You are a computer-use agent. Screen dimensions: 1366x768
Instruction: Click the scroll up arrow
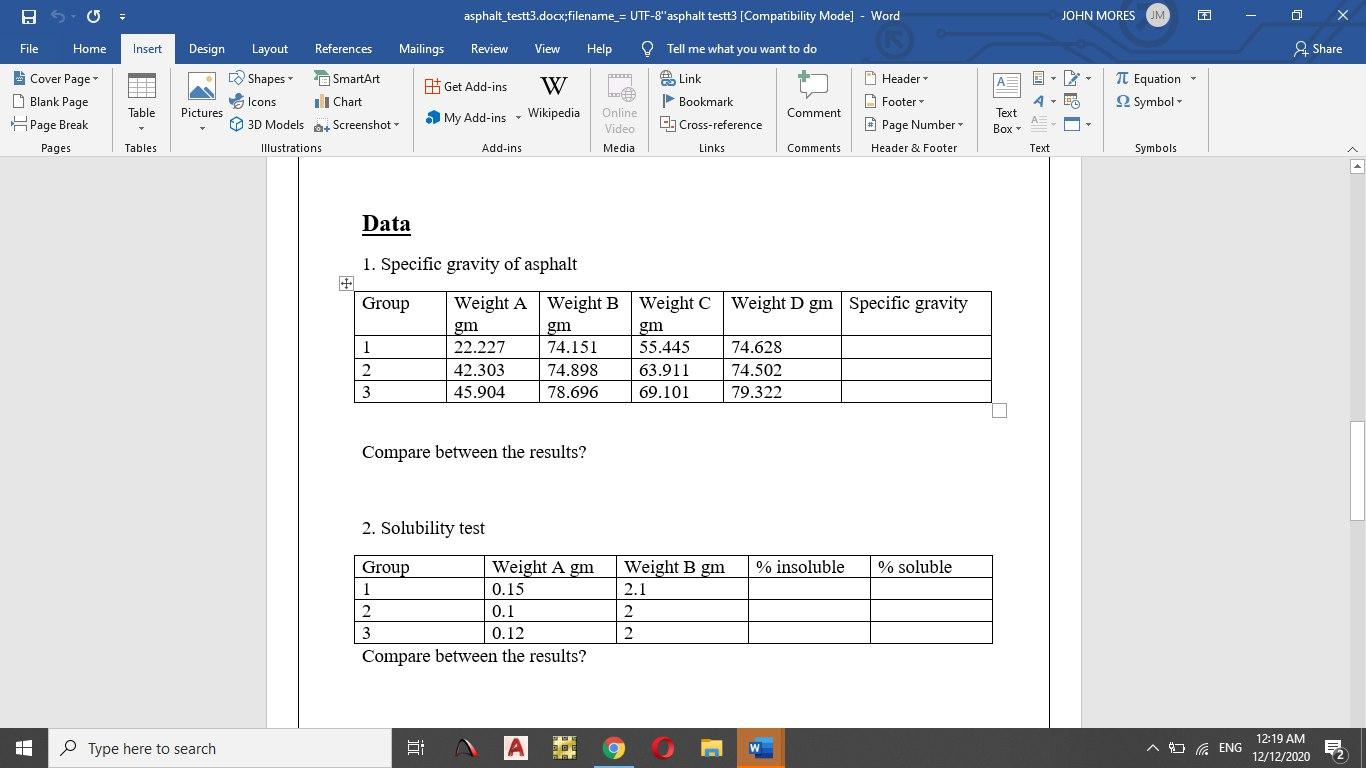click(1357, 166)
